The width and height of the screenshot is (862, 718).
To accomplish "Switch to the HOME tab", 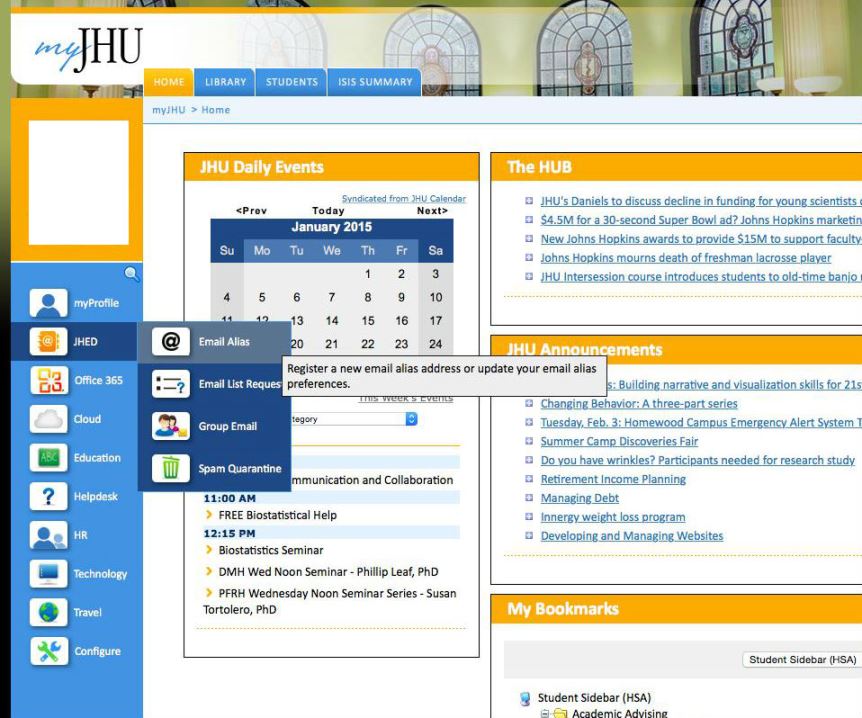I will click(x=169, y=82).
